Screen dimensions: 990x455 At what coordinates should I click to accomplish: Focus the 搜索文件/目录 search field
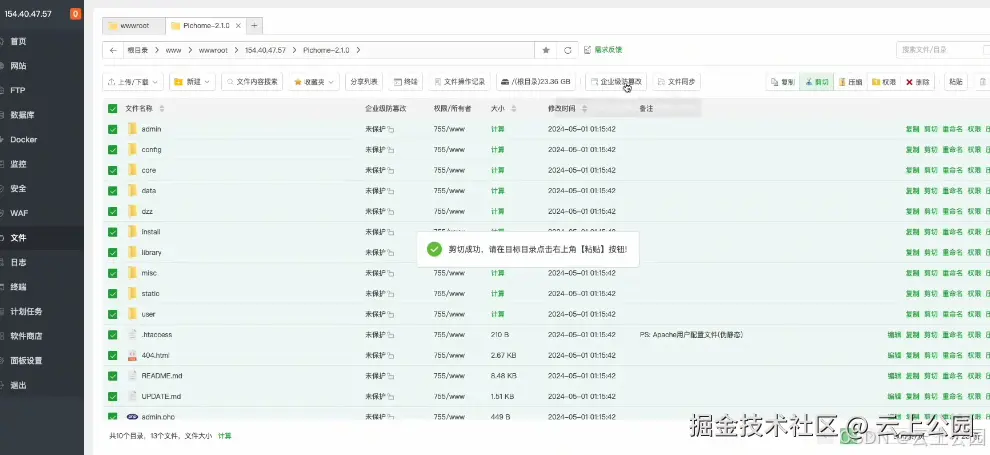point(941,50)
